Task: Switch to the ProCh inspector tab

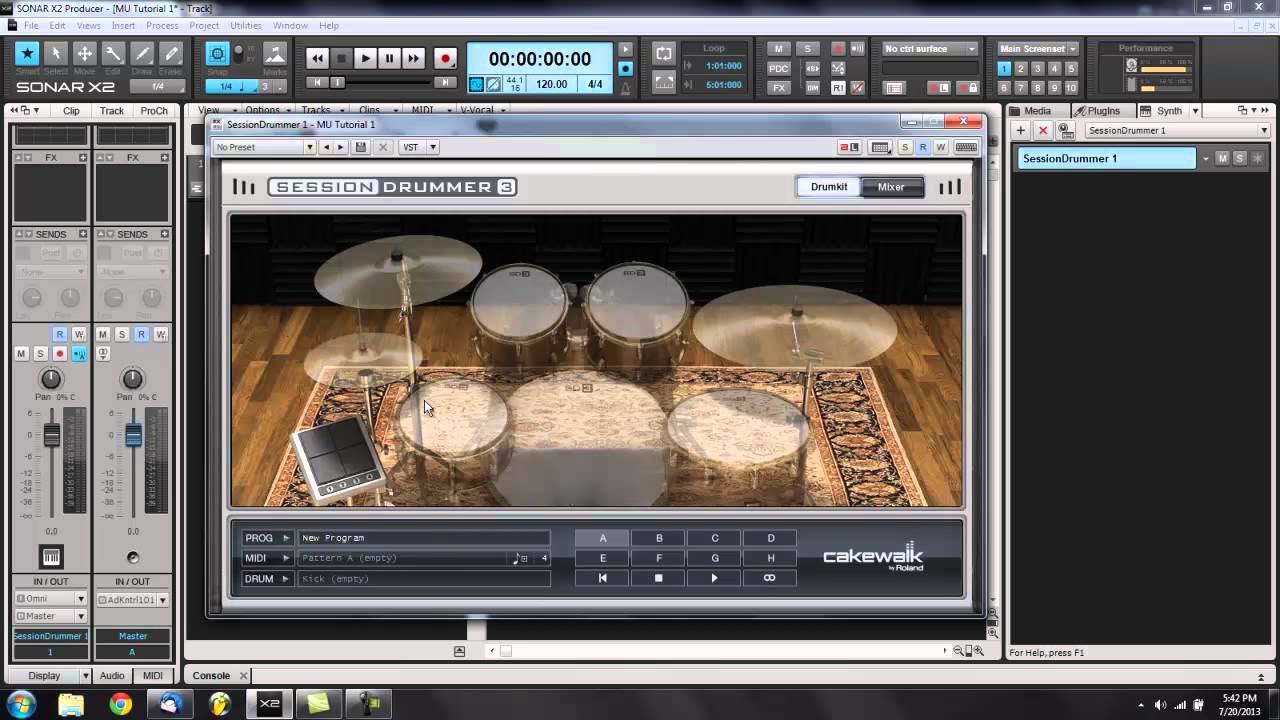Action: (x=154, y=111)
